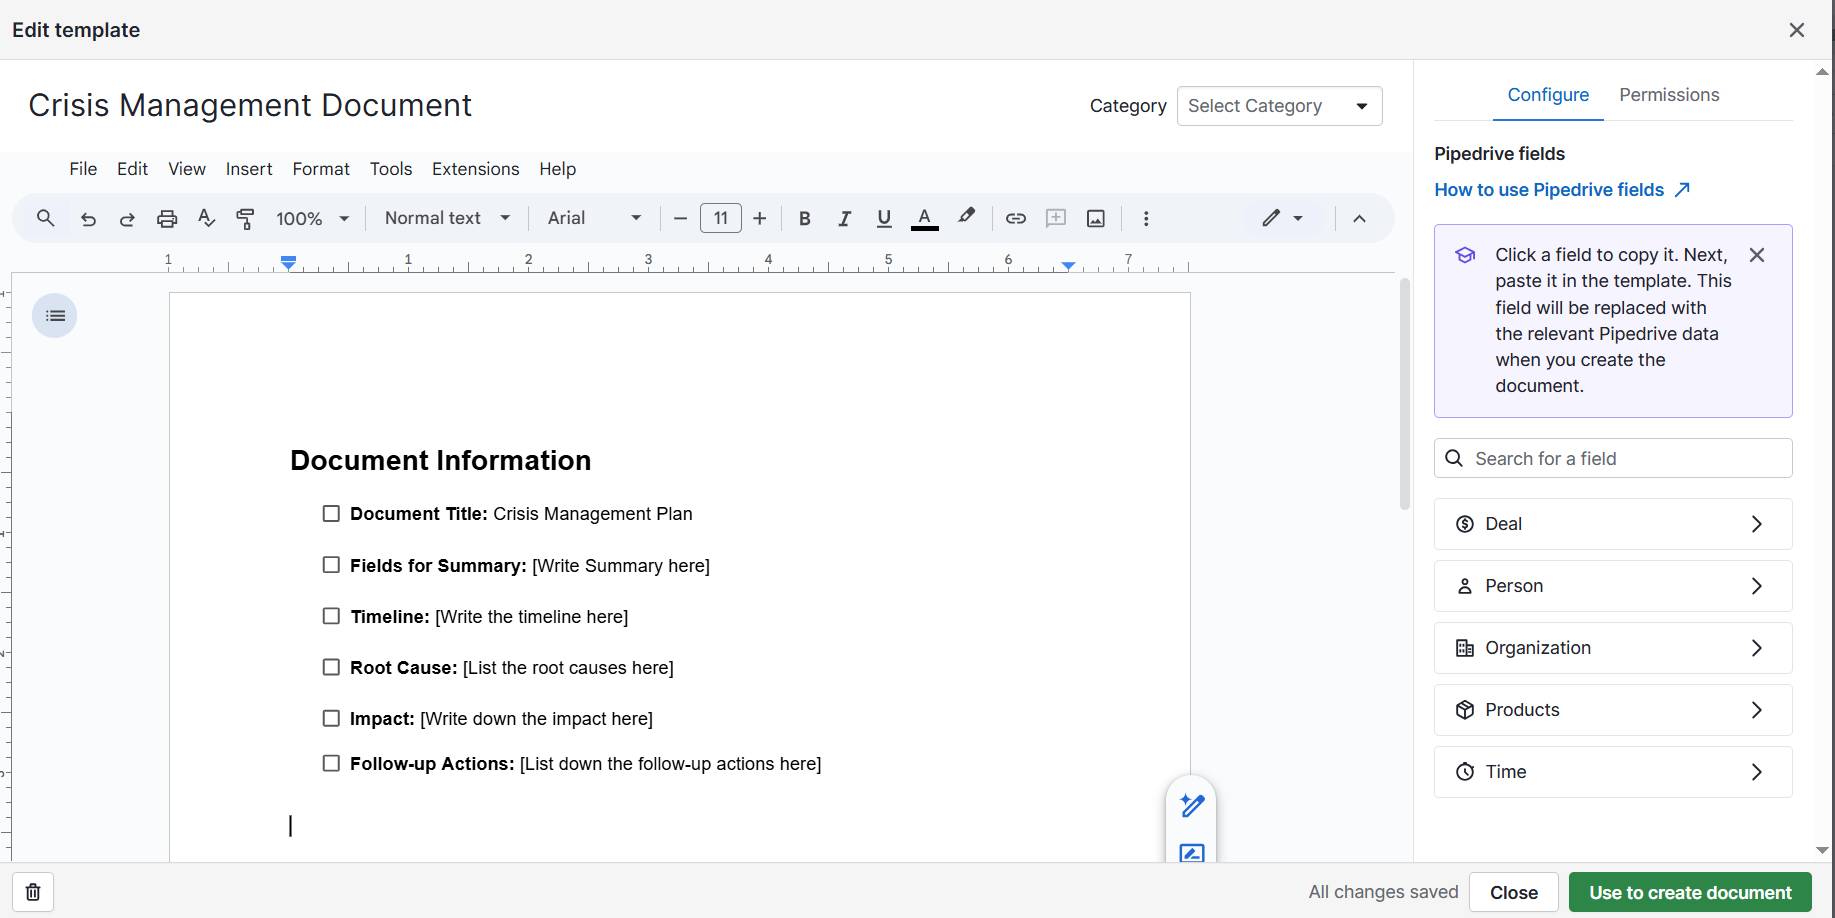Check the Follow-up Actions checkbox
Screen dimensions: 1835x918
(x=331, y=763)
